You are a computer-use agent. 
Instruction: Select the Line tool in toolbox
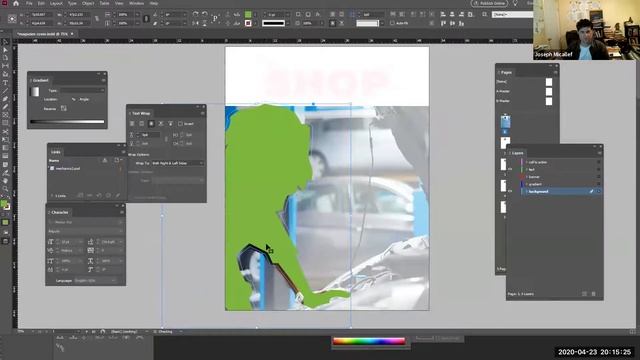coord(5,90)
